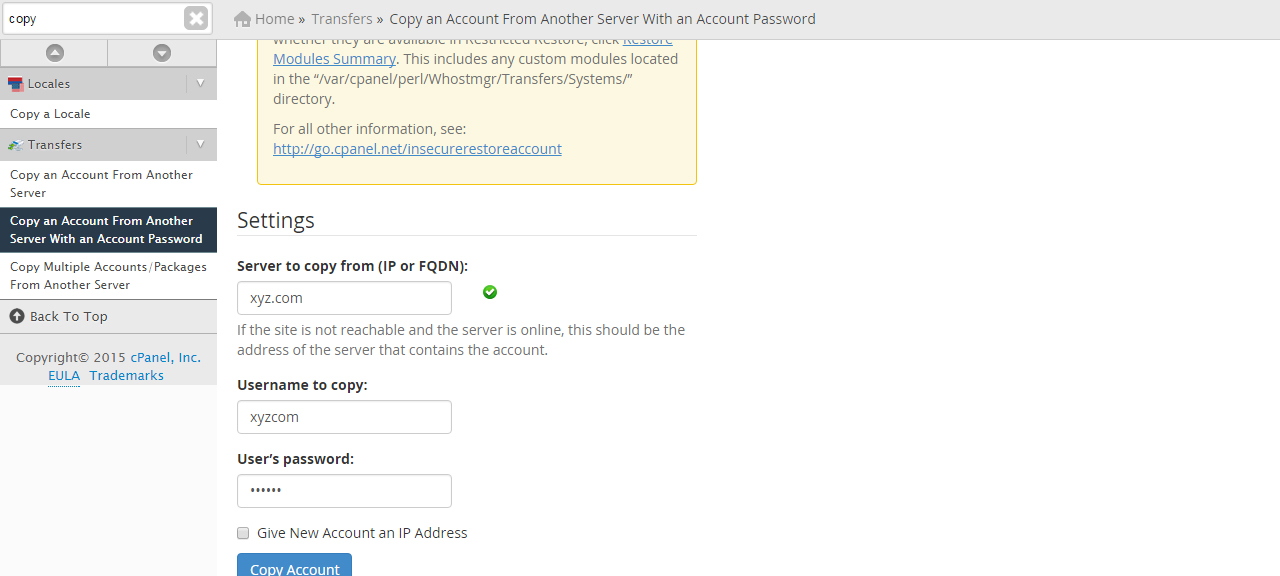Open Copy an Account From Another Server
1280x576 pixels.
point(101,184)
